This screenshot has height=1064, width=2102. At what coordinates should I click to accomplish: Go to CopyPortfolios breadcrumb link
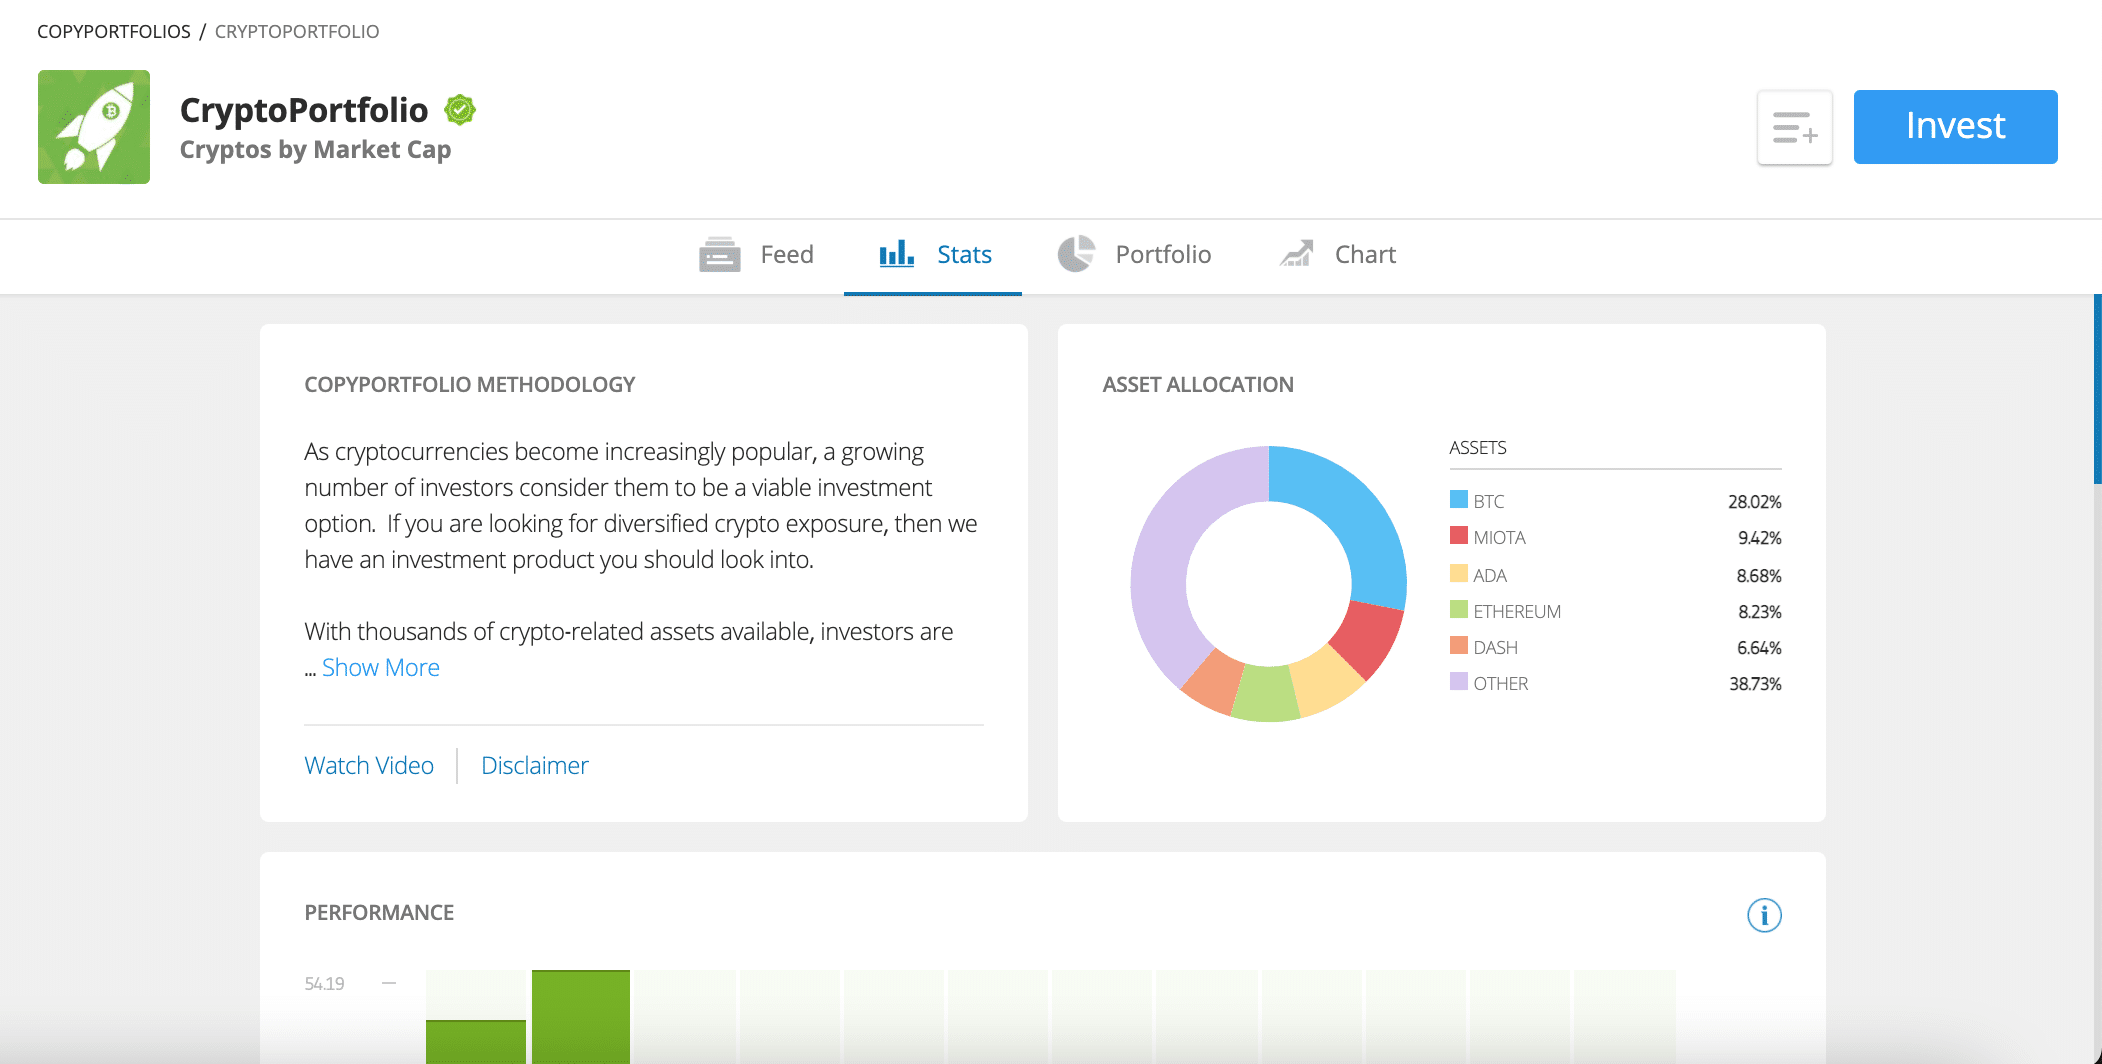point(114,32)
